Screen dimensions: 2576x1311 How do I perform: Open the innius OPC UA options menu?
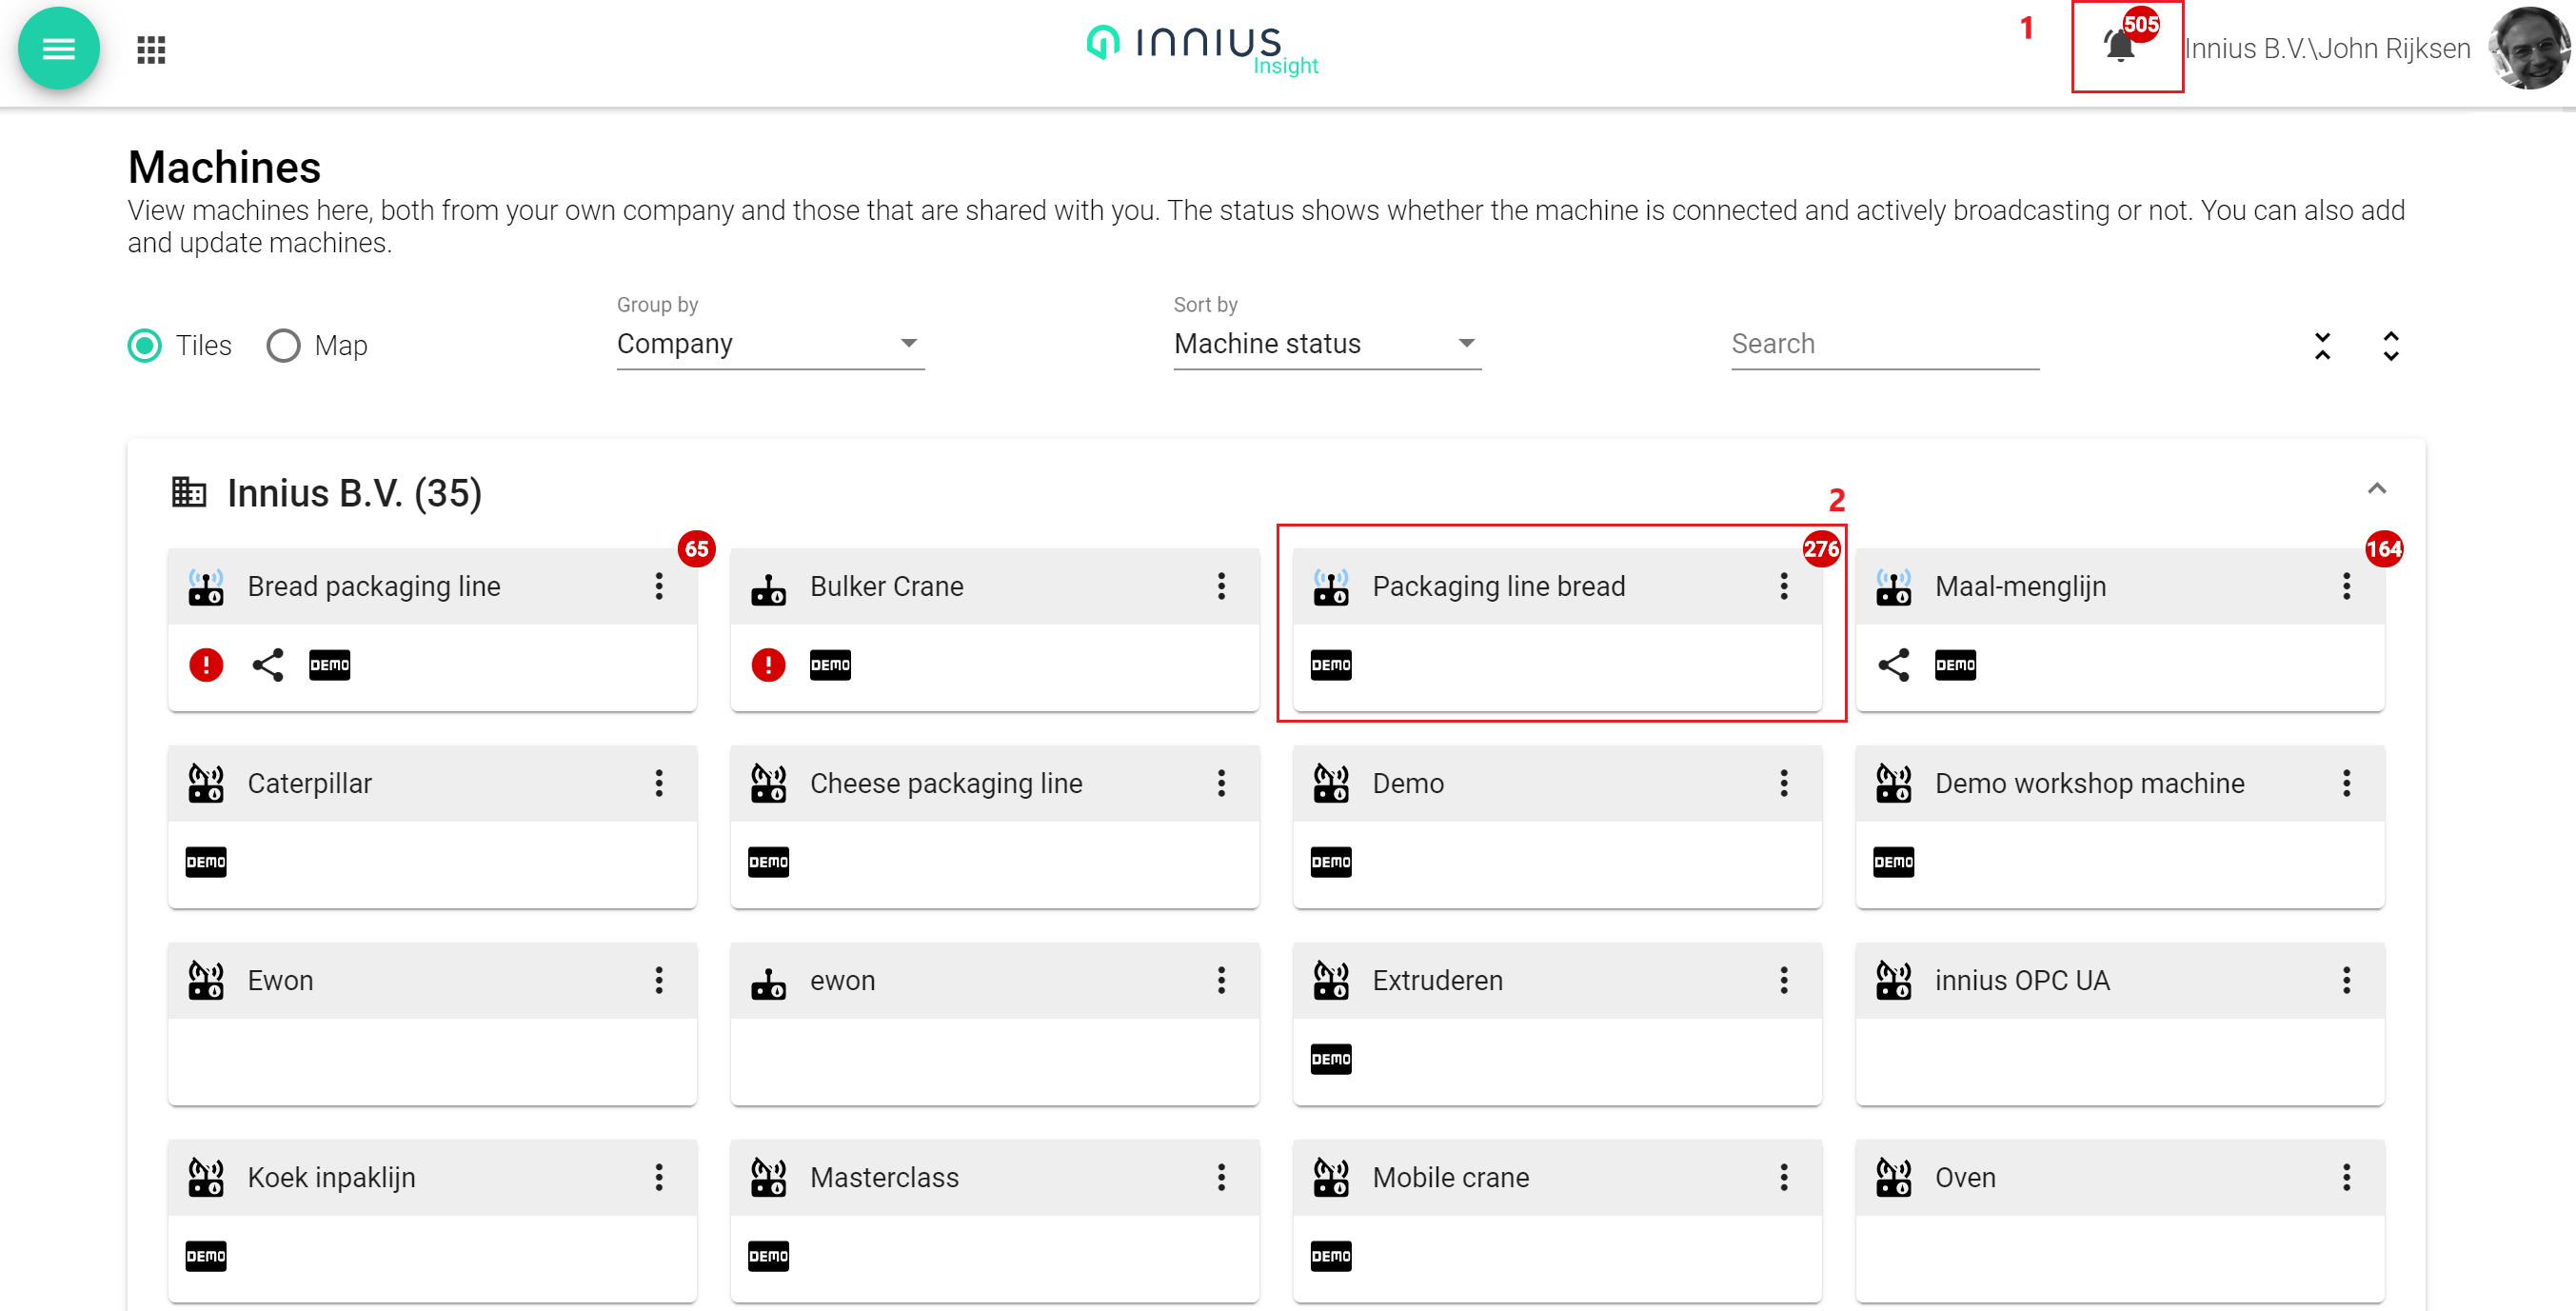tap(2346, 980)
